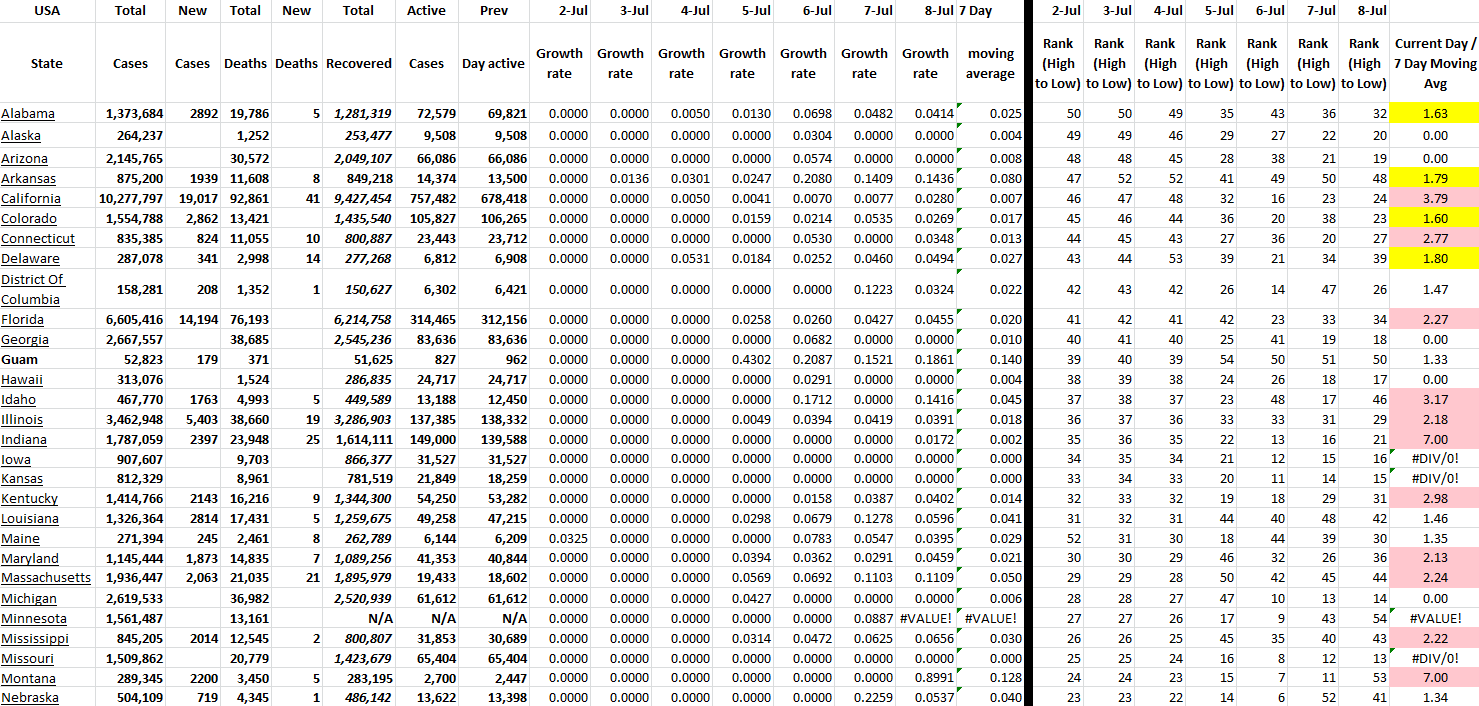Image resolution: width=1479 pixels, height=706 pixels.
Task: Follow the Florida state link
Action: (x=24, y=320)
